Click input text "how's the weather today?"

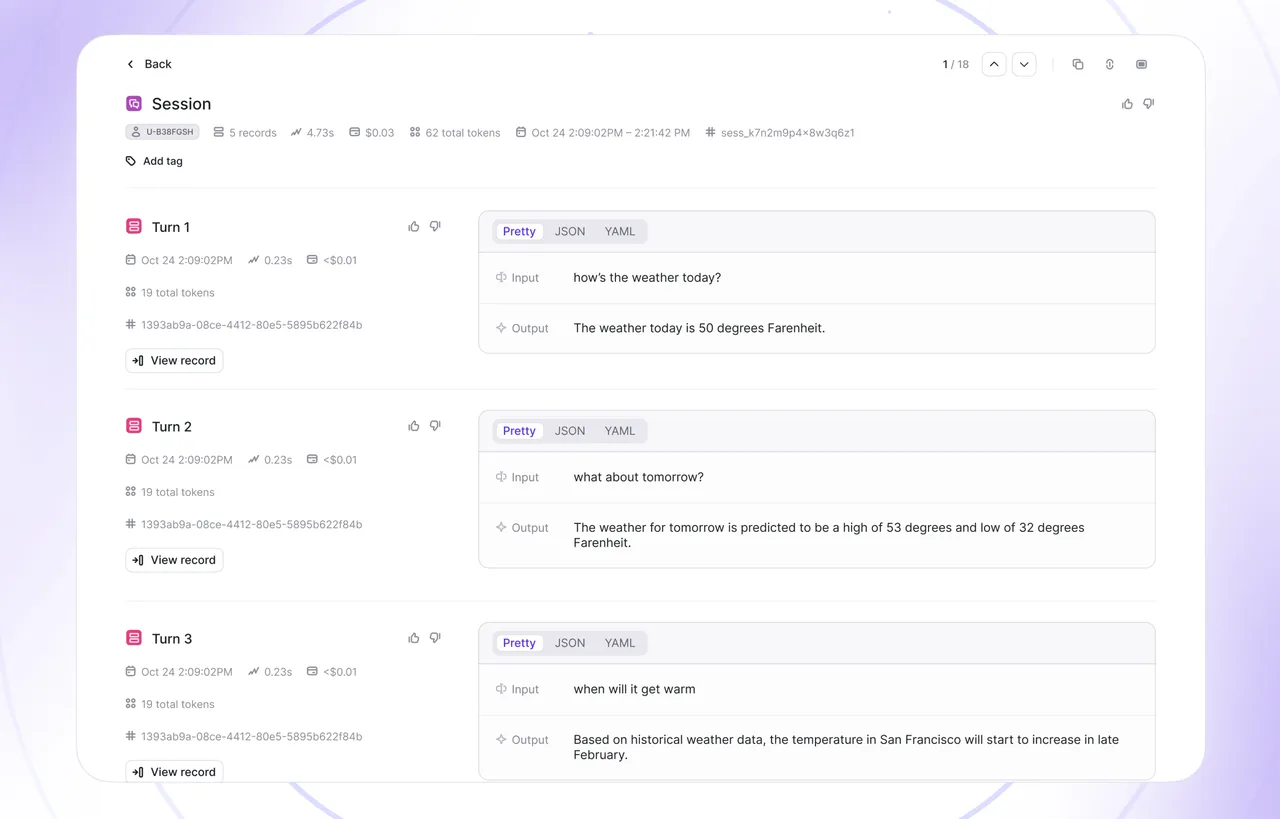point(647,278)
